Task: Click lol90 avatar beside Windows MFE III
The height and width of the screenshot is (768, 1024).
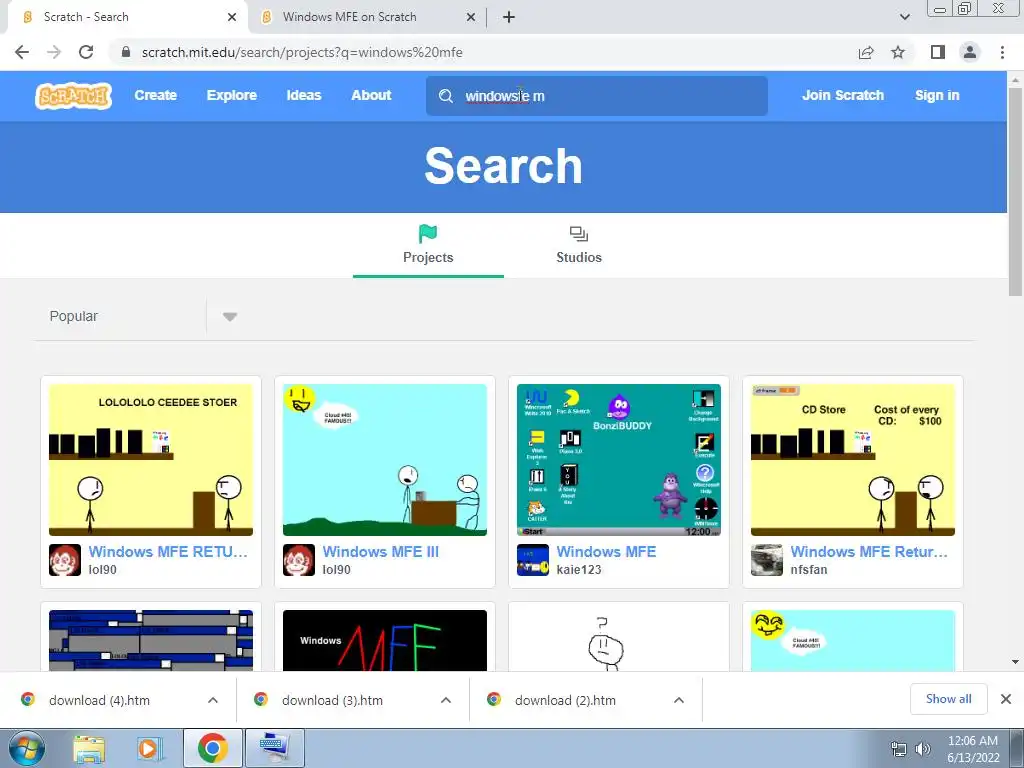Action: pos(298,560)
